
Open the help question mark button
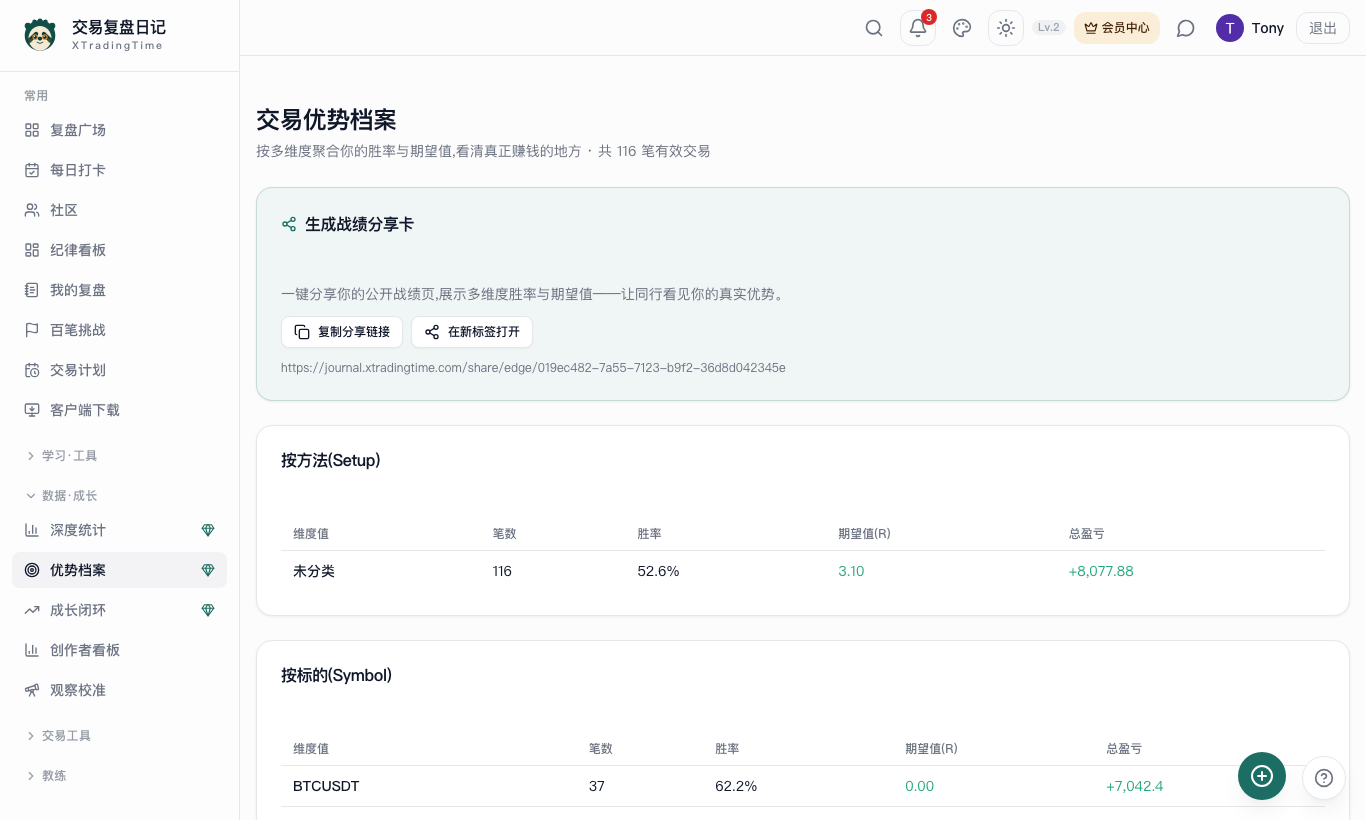(1324, 778)
